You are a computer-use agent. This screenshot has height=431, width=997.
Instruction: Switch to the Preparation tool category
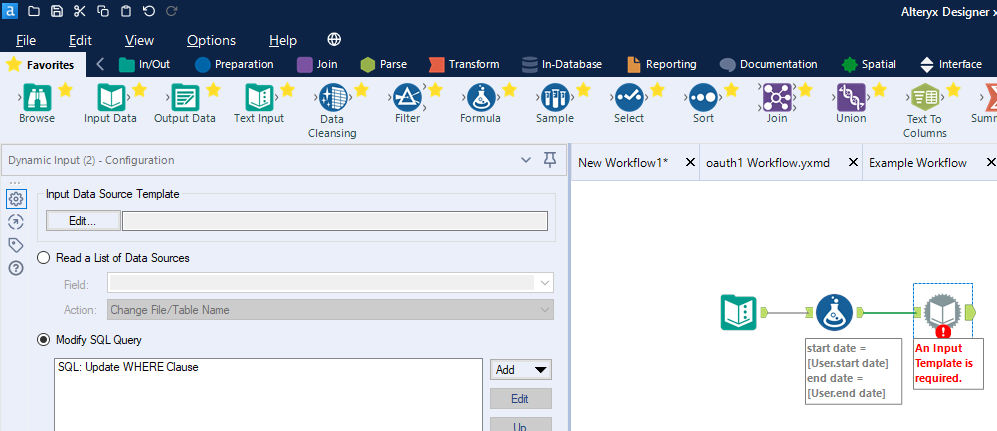pyautogui.click(x=234, y=64)
